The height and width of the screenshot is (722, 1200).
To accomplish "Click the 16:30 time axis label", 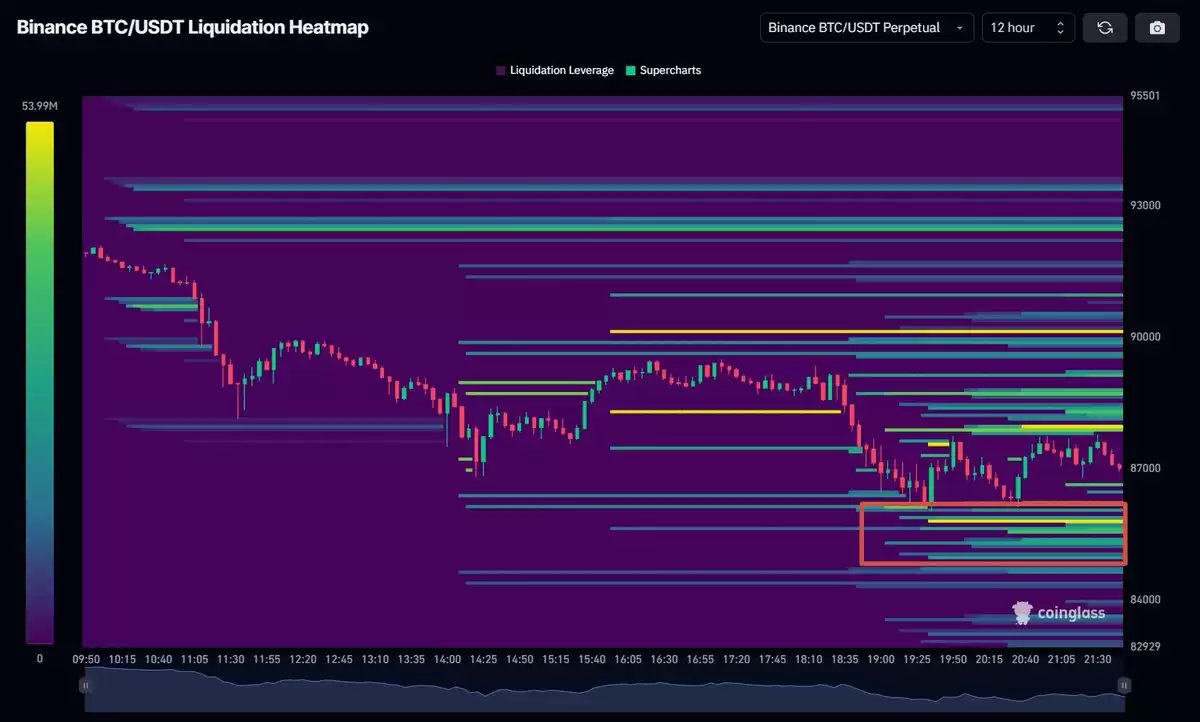I will [664, 660].
